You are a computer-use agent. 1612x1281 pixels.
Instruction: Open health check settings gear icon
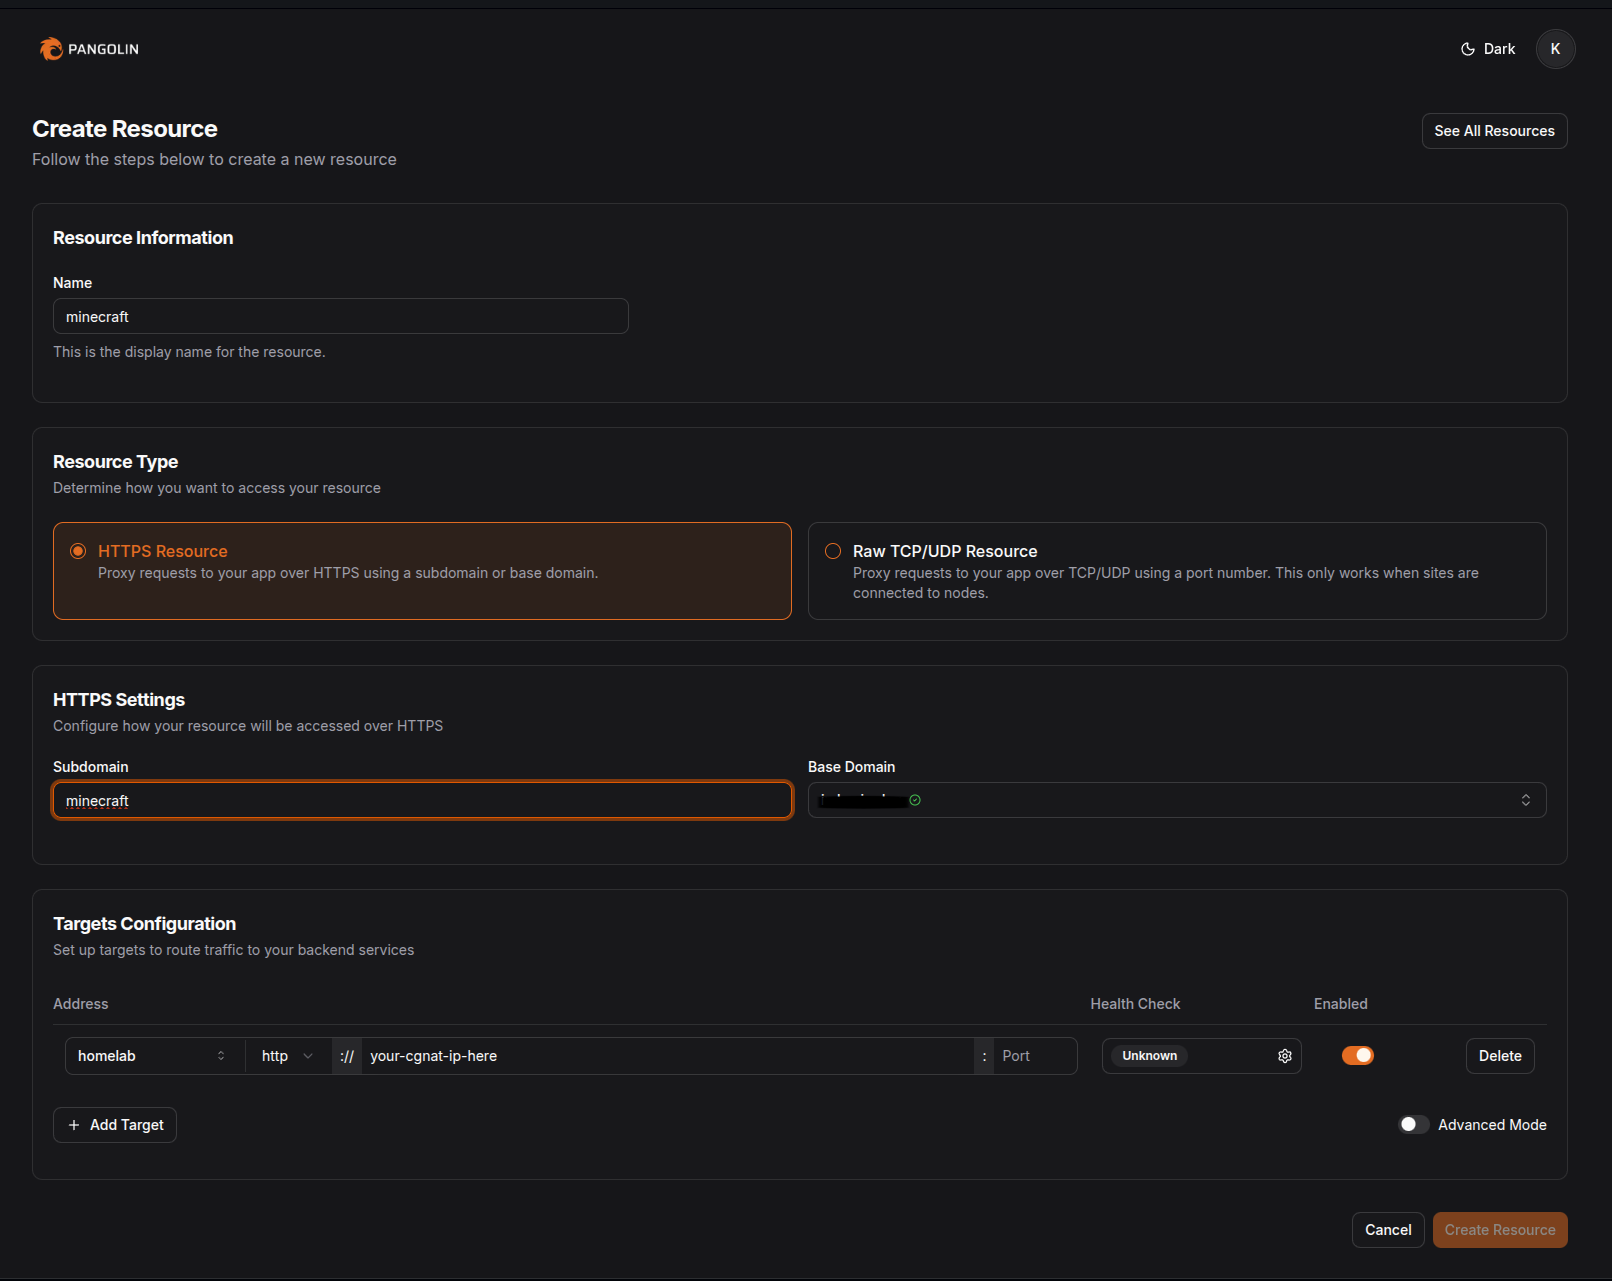coord(1284,1056)
